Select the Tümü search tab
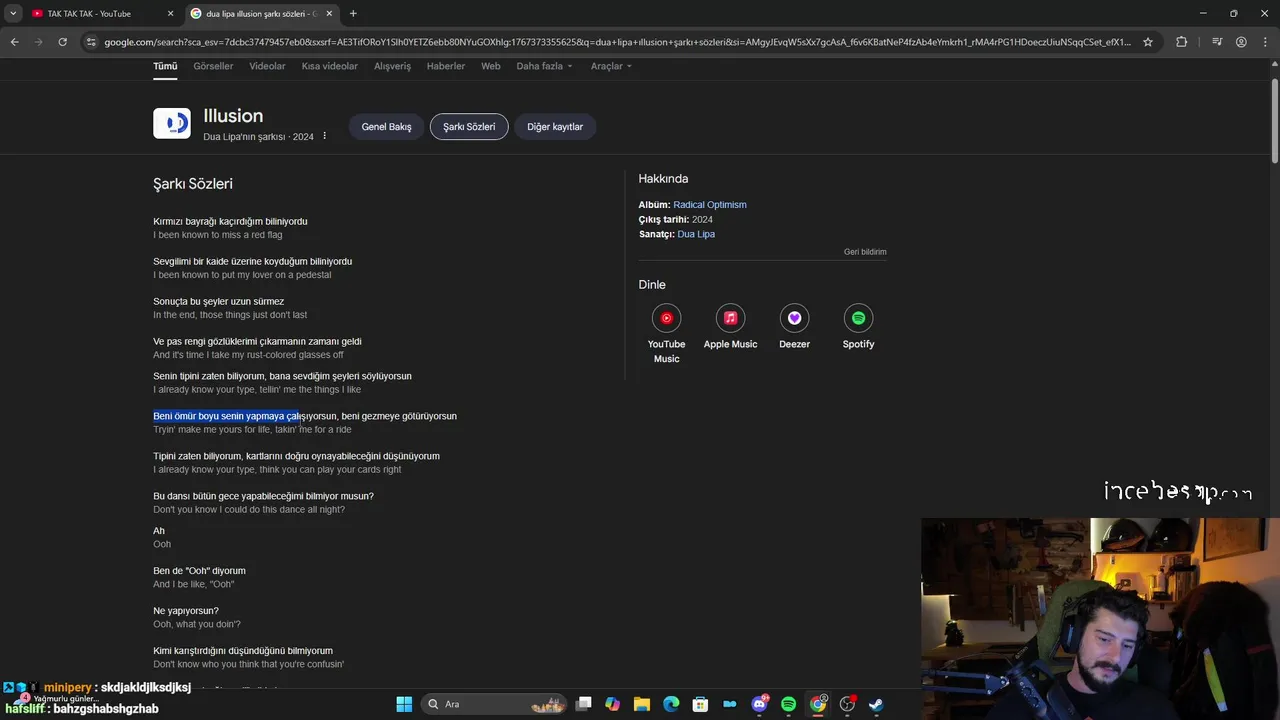Viewport: 1280px width, 720px height. point(165,66)
